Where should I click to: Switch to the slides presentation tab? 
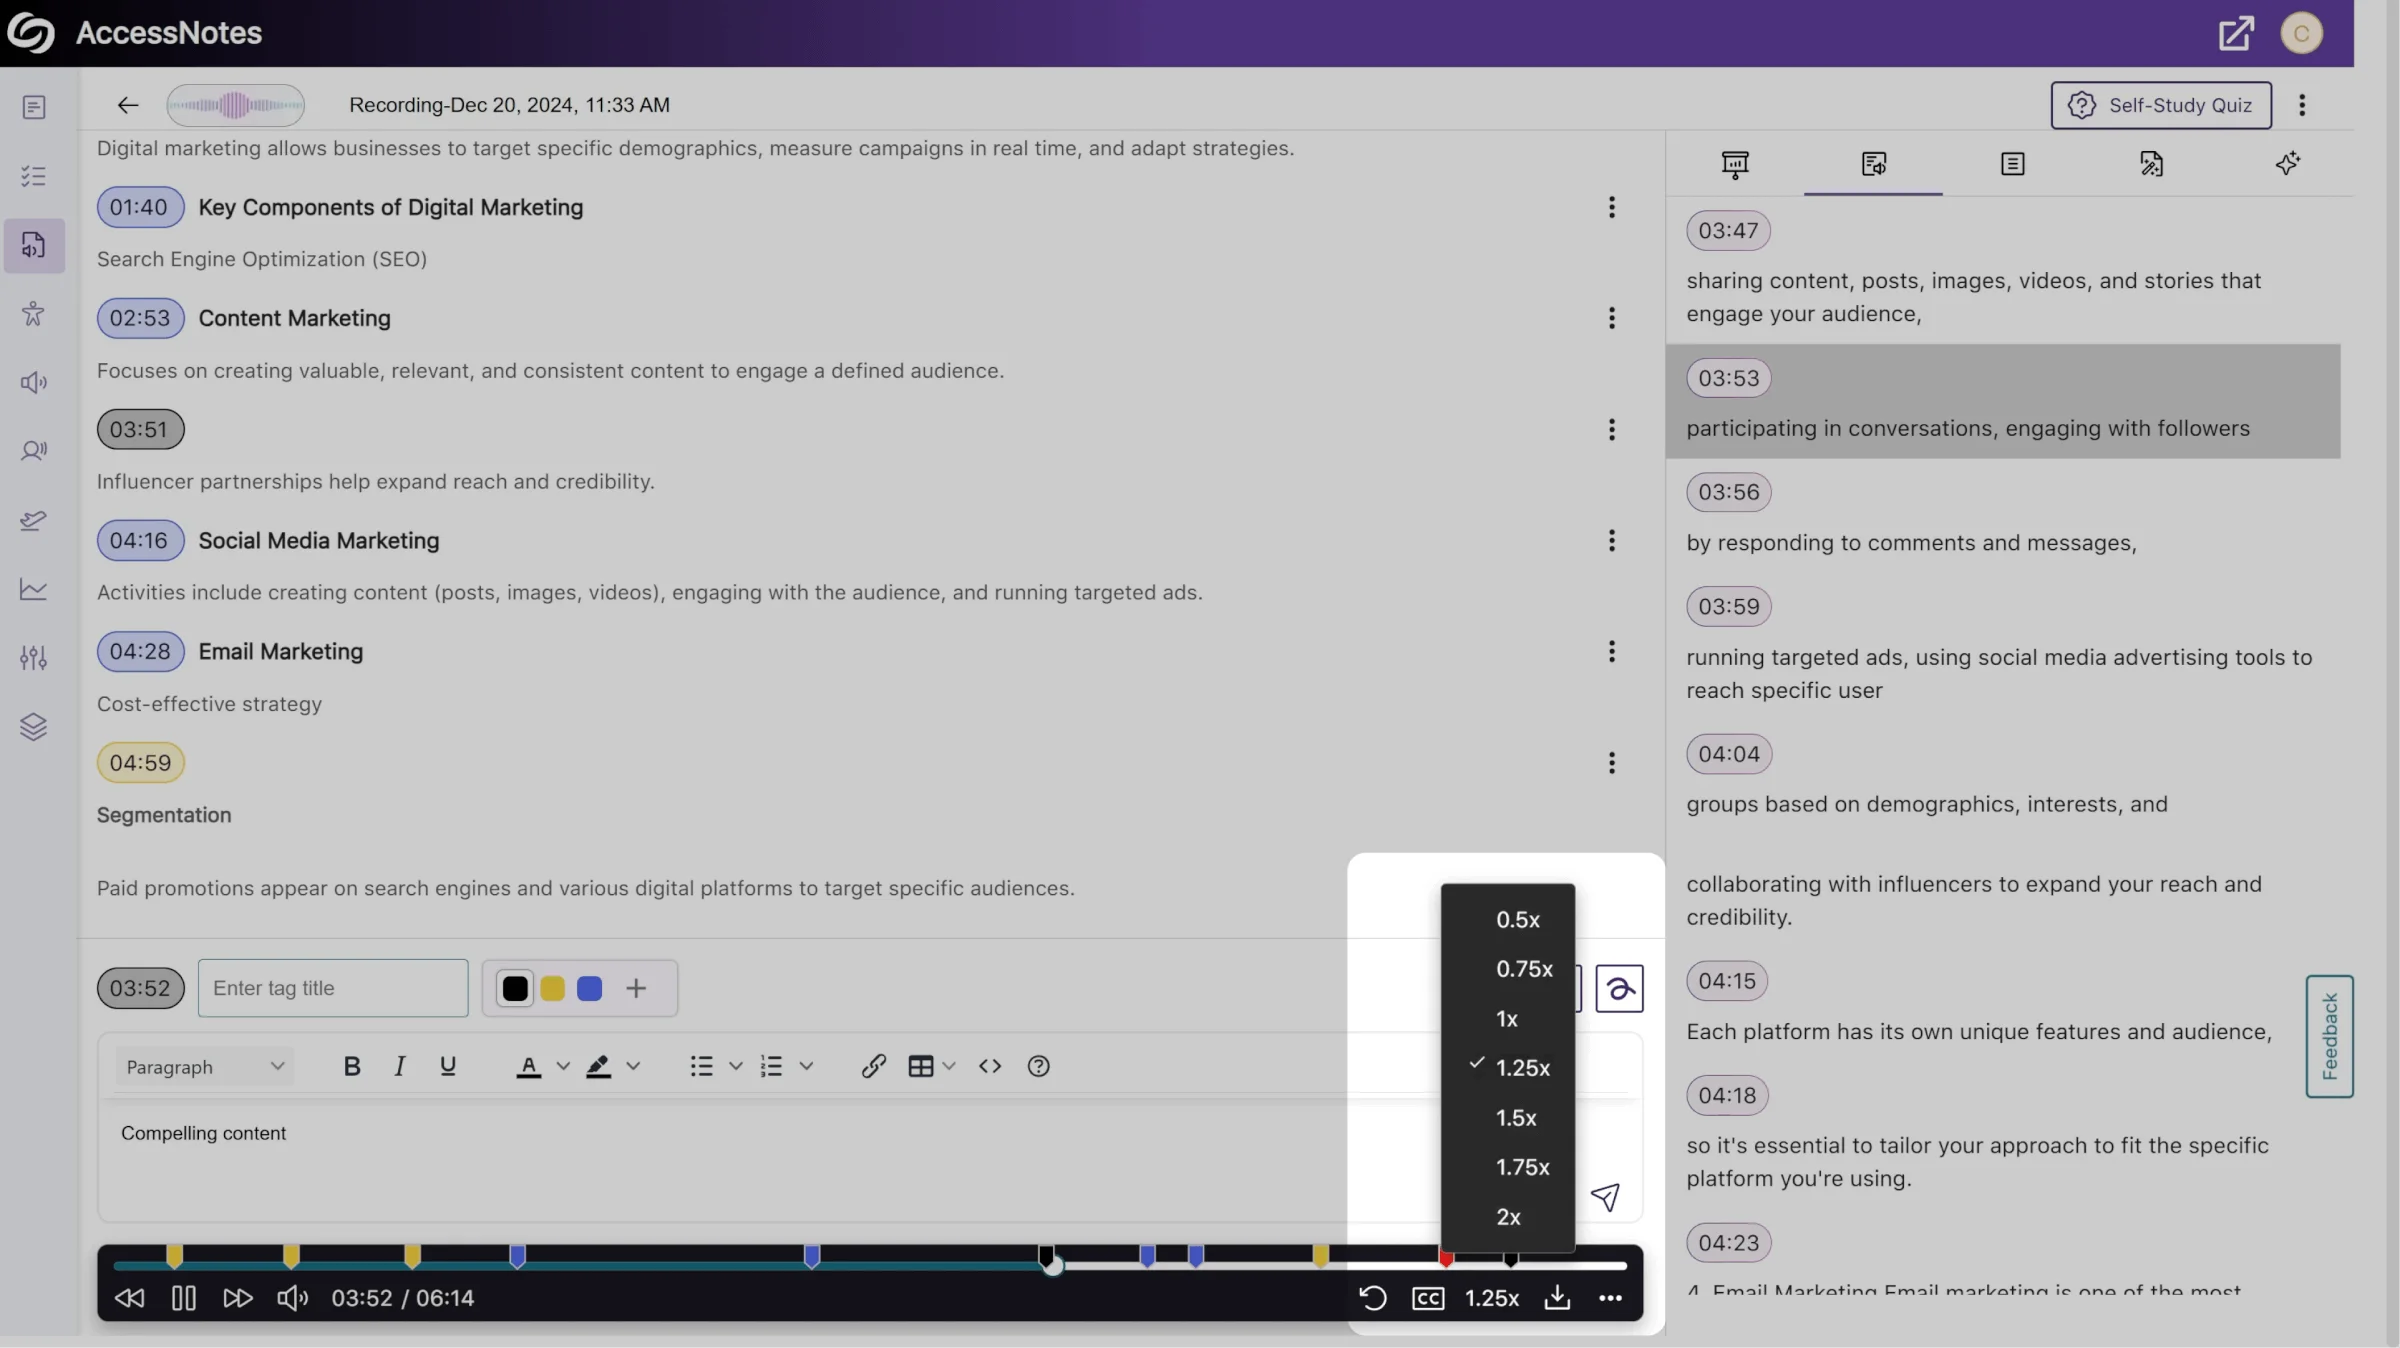pyautogui.click(x=1735, y=164)
